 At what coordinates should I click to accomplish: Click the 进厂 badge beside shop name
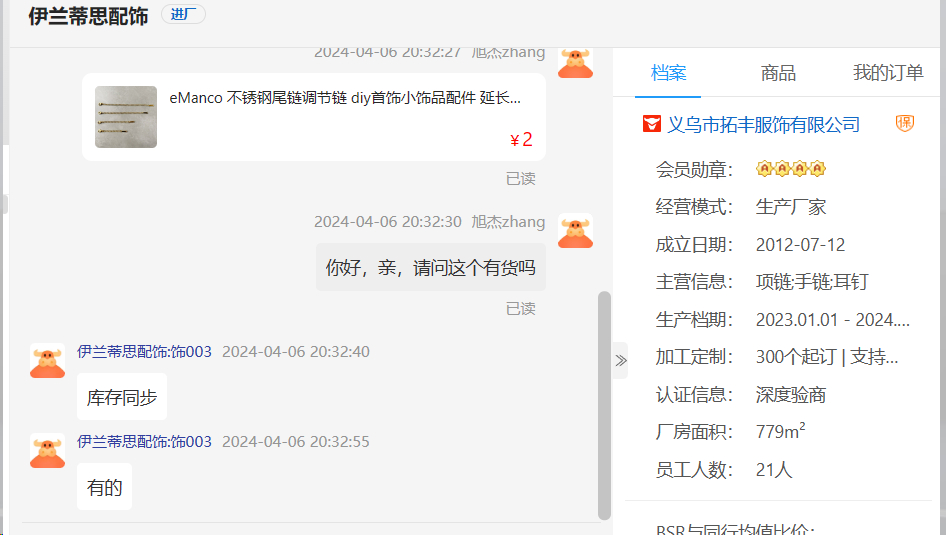pos(183,14)
